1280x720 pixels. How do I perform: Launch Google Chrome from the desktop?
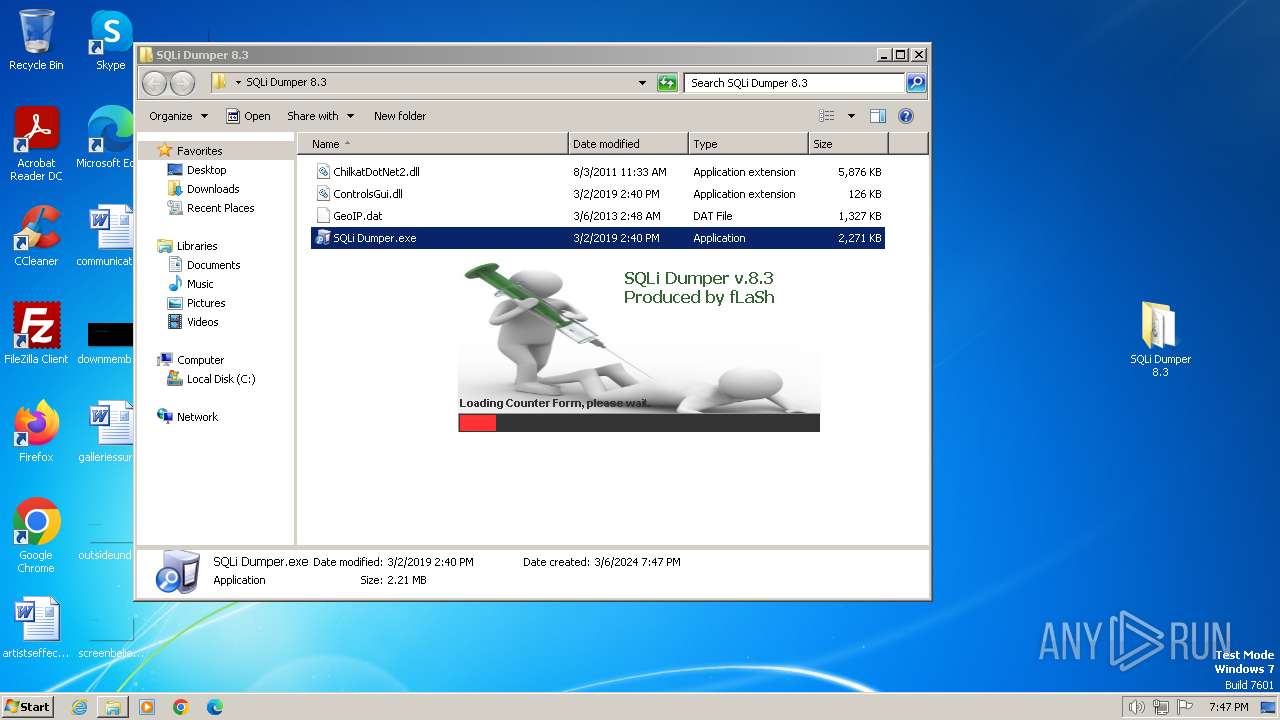(36, 535)
